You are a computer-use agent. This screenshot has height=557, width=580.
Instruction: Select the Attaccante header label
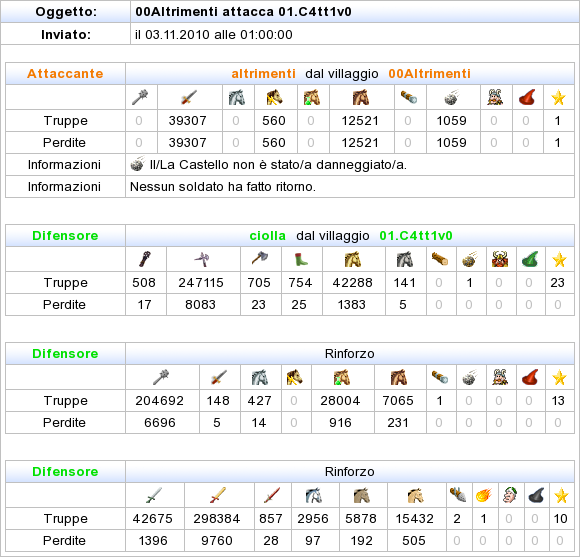click(65, 74)
